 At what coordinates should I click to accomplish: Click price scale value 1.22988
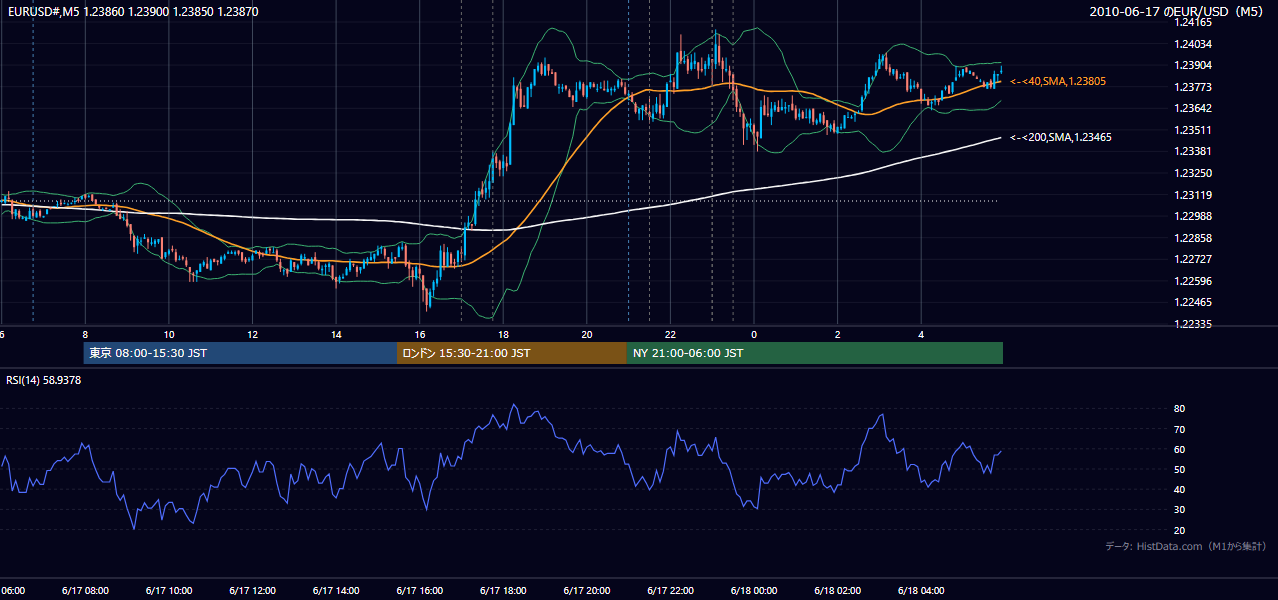click(x=1195, y=216)
